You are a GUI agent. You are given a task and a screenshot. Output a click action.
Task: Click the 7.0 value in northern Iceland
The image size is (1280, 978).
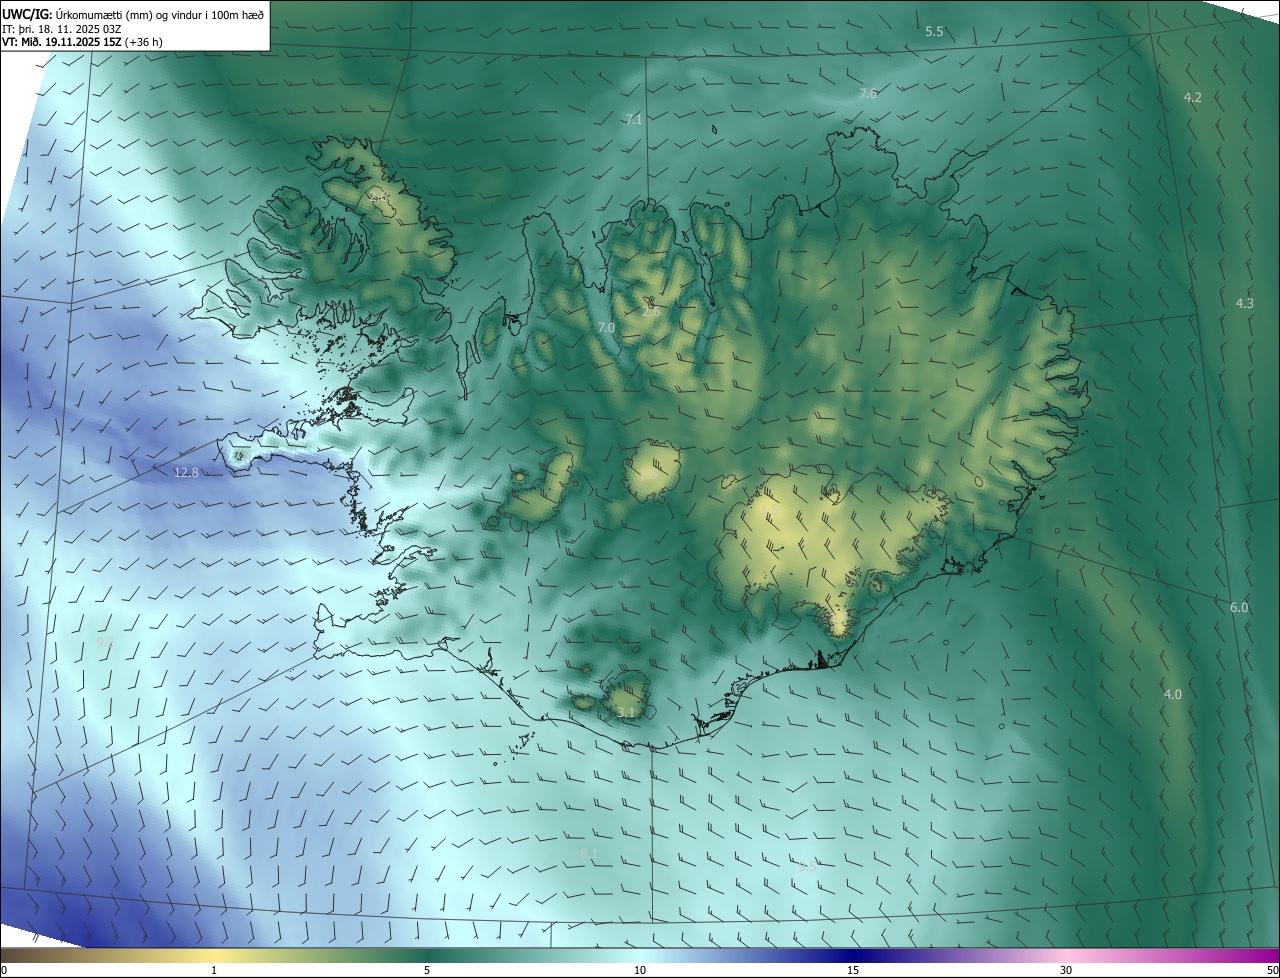pos(606,327)
